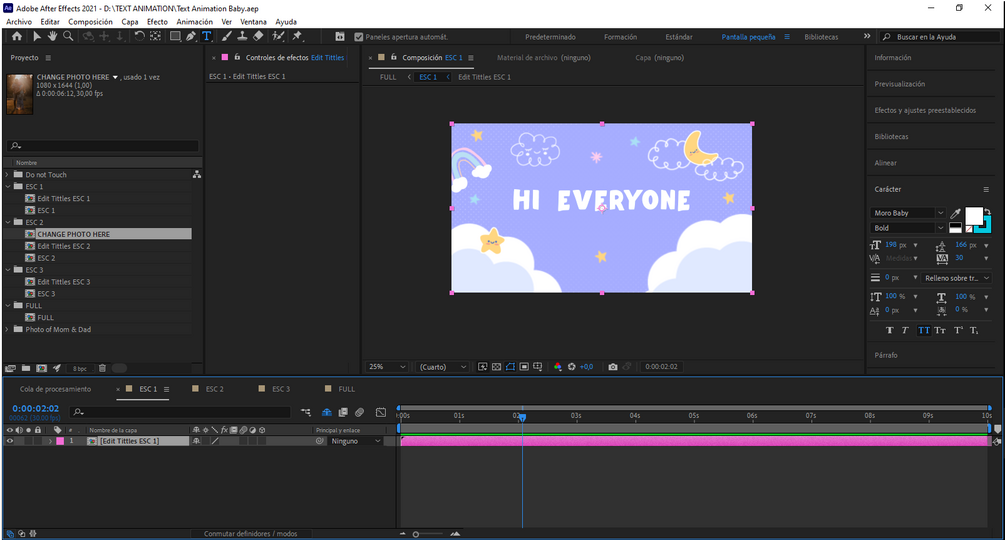Open project flowchart icon beside Nombre column
The width and height of the screenshot is (1005, 540).
click(x=197, y=174)
